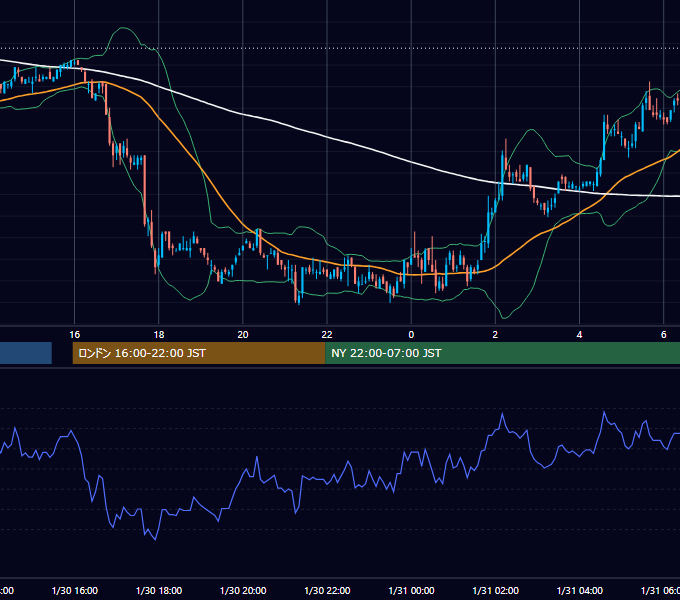Click the 20 hour label on price chart axis
The height and width of the screenshot is (600, 680).
243,334
